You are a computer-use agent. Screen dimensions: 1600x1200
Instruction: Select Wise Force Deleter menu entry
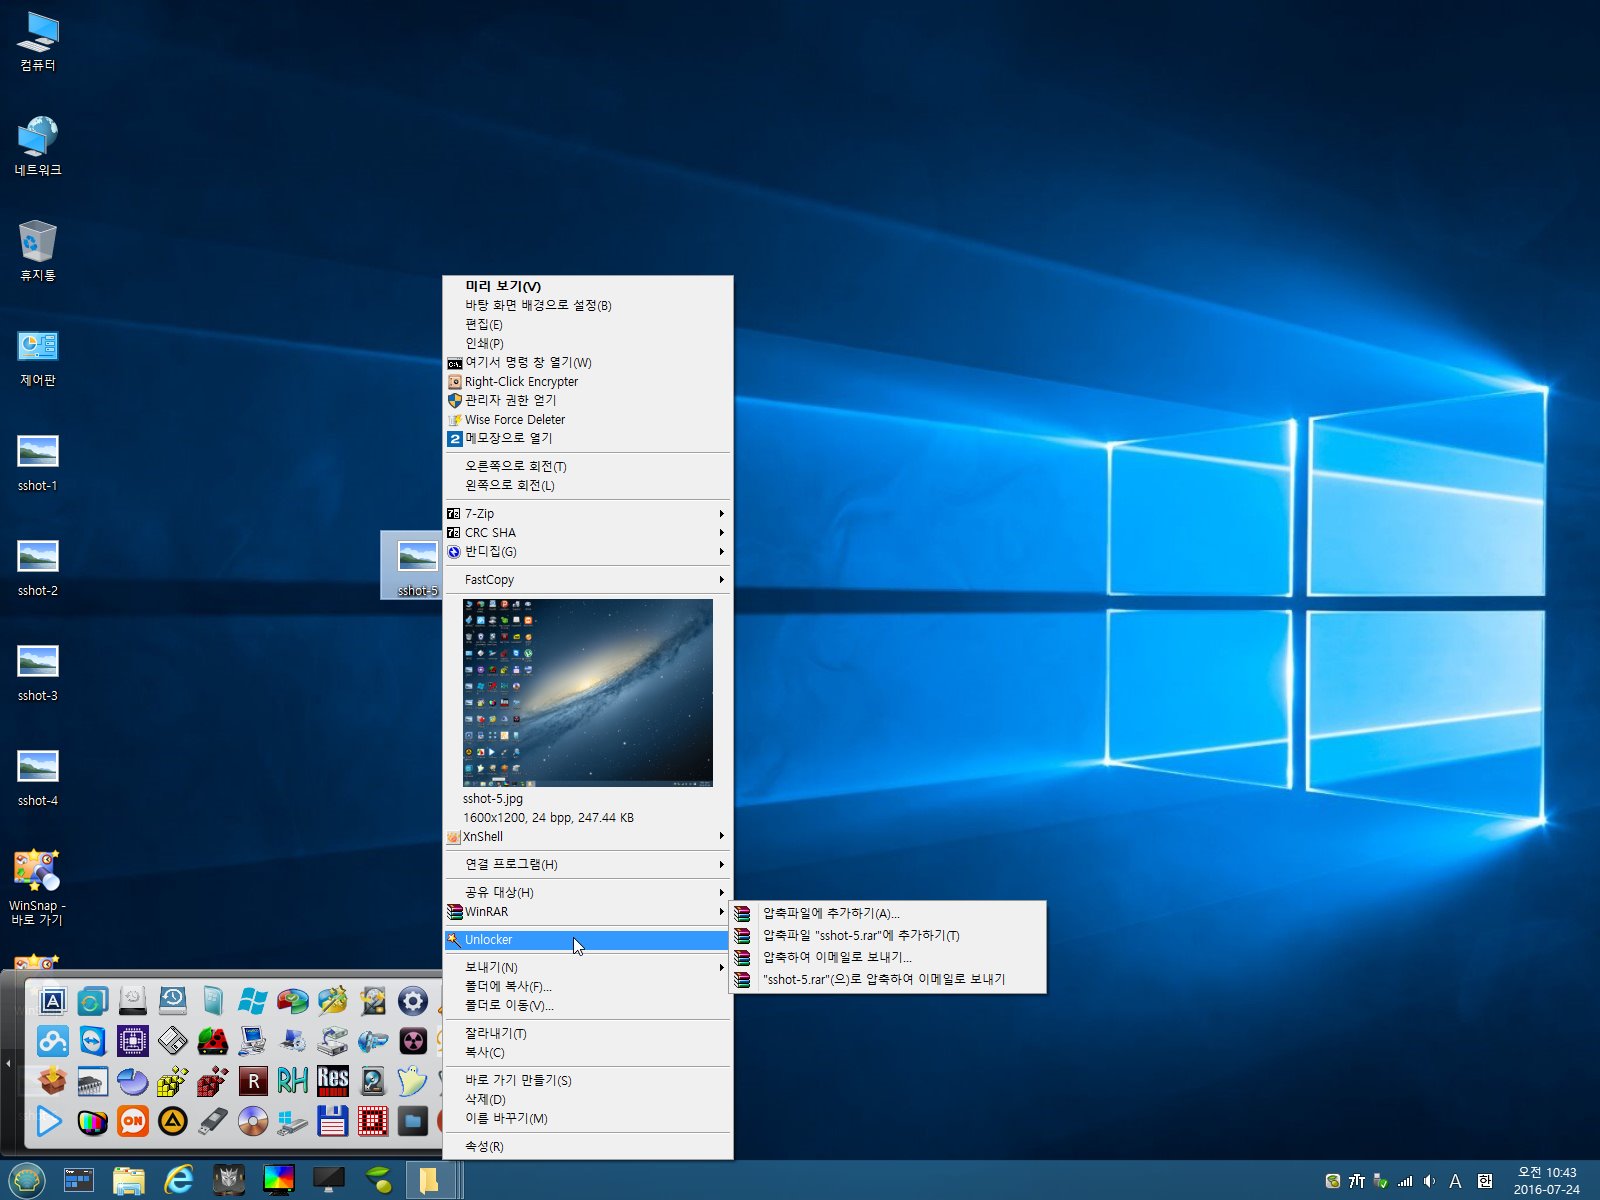[587, 419]
